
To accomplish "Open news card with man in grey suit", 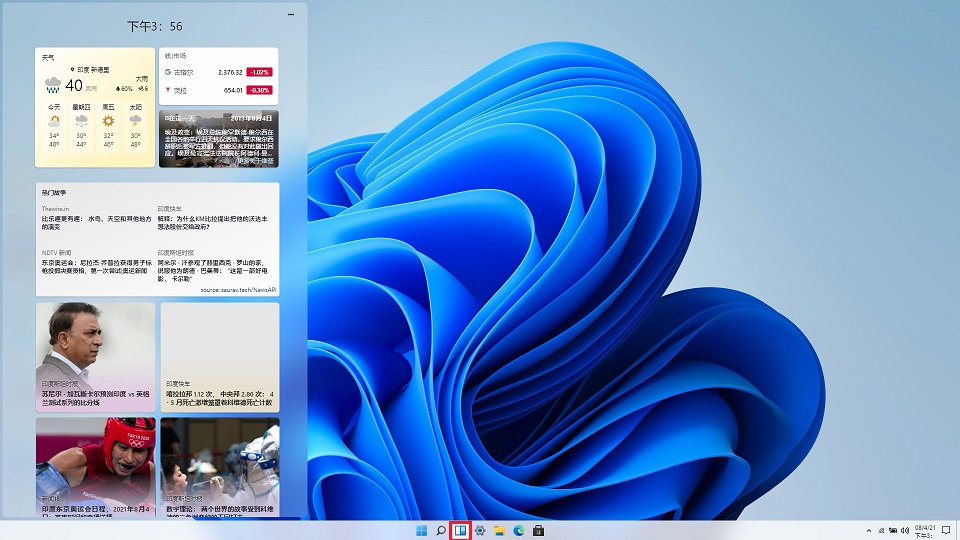I will [x=96, y=357].
